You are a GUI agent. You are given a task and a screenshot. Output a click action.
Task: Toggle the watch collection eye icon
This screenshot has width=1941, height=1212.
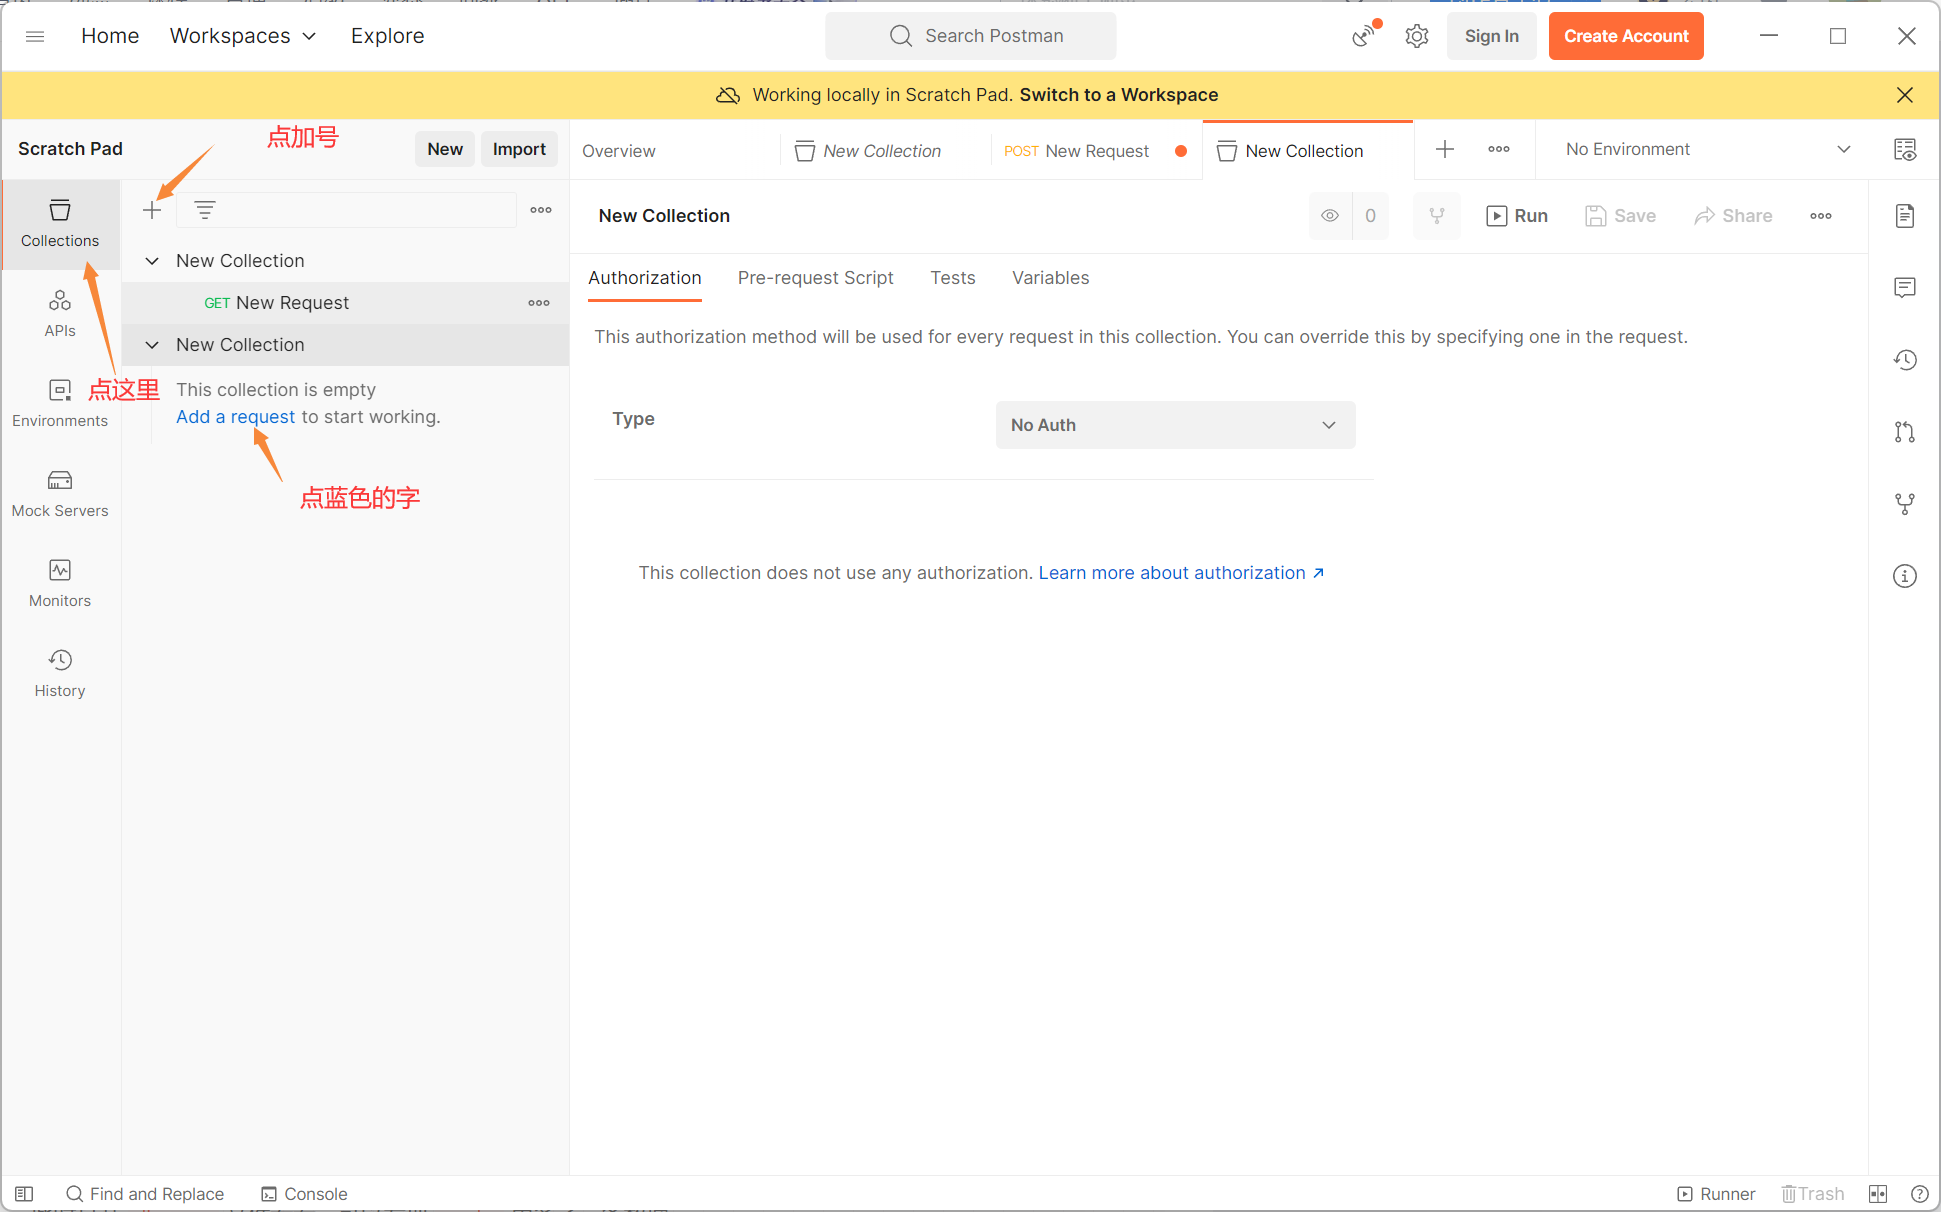click(1330, 216)
